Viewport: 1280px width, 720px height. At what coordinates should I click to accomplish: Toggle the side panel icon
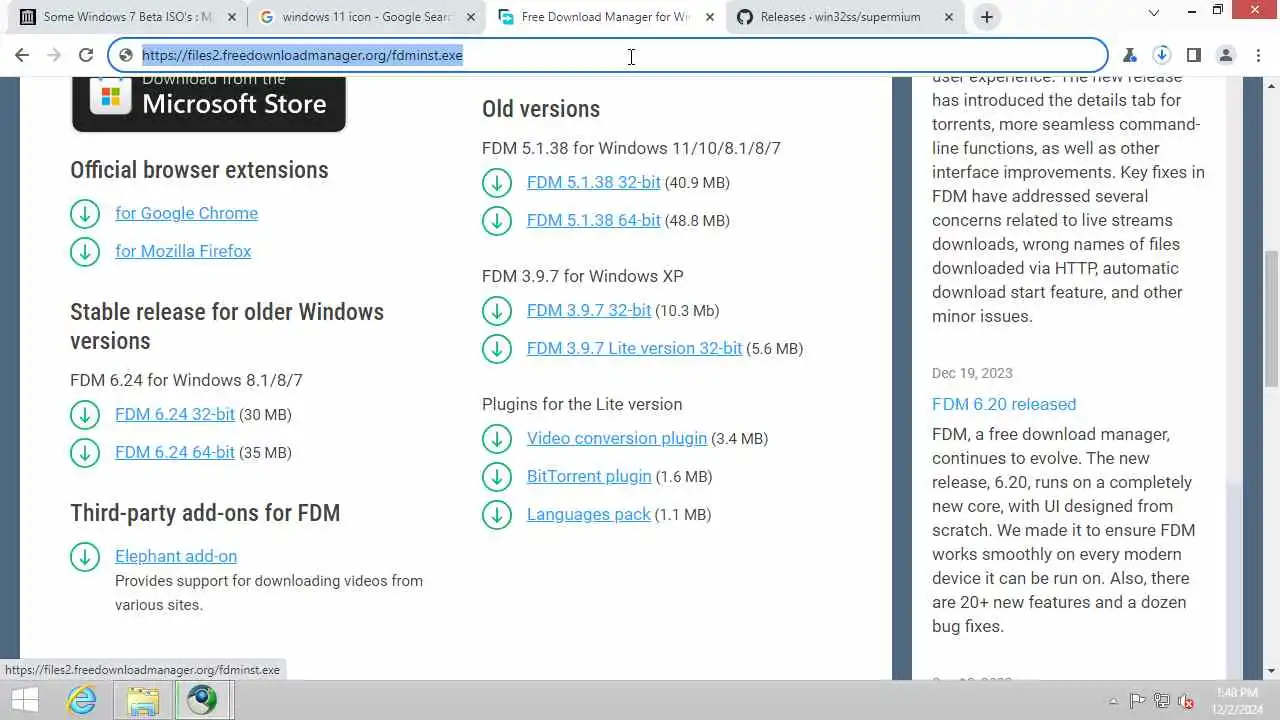1194,55
